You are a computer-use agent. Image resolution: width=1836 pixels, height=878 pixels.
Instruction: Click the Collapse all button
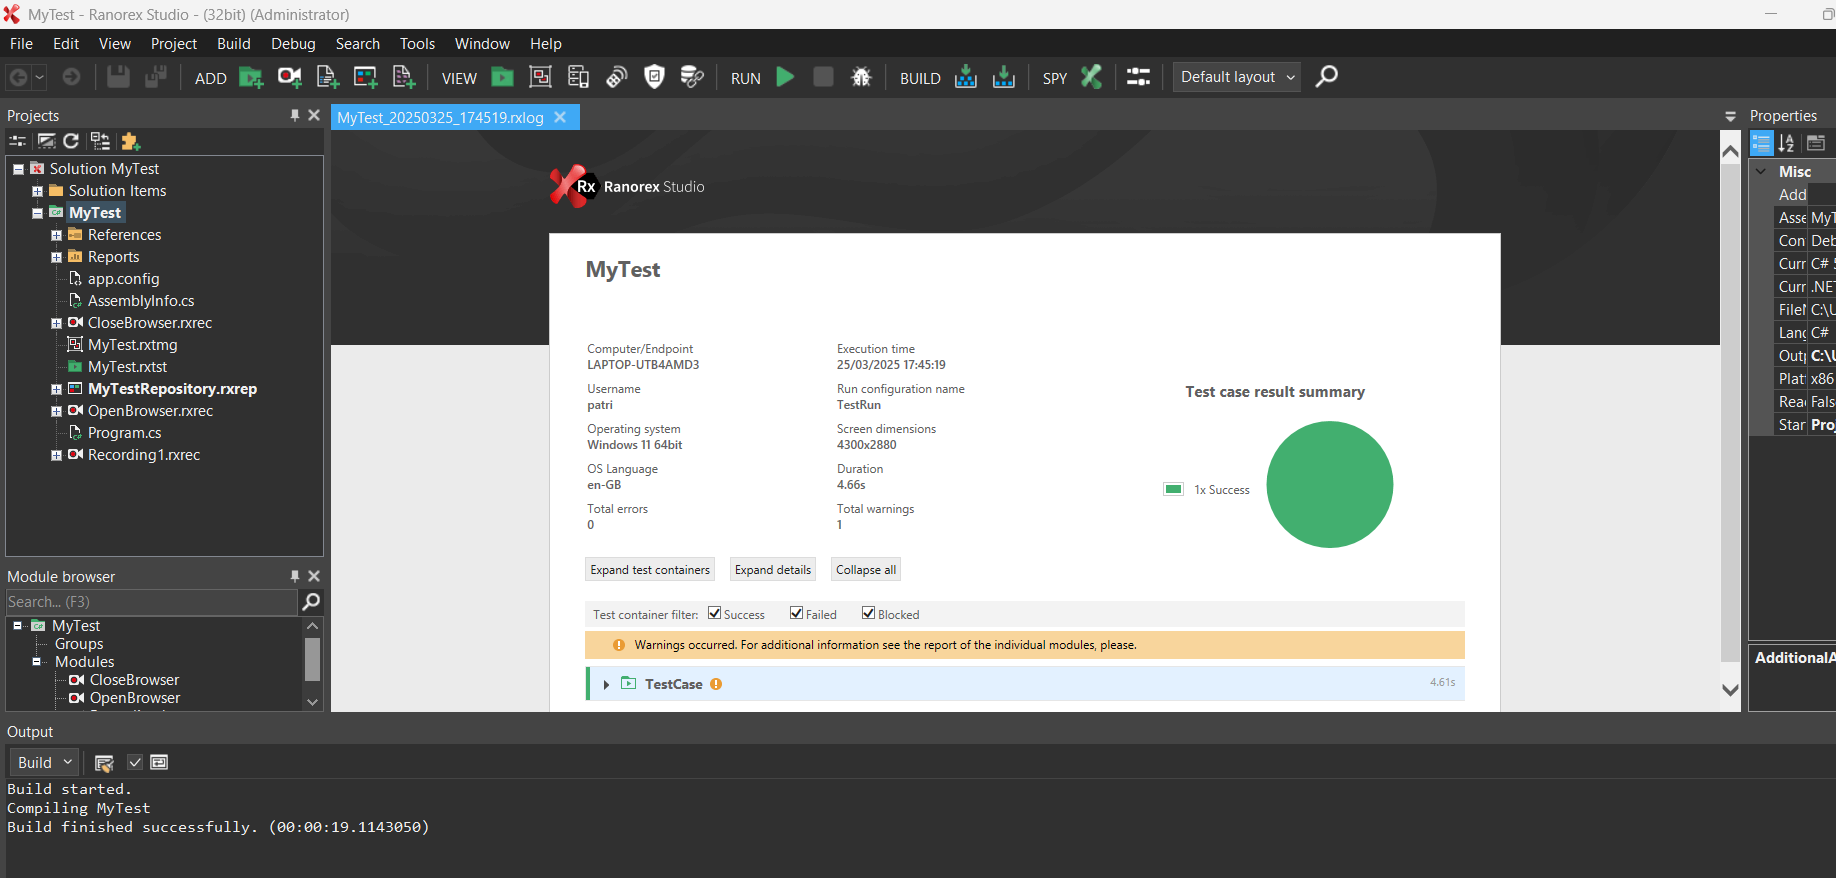pyautogui.click(x=865, y=570)
